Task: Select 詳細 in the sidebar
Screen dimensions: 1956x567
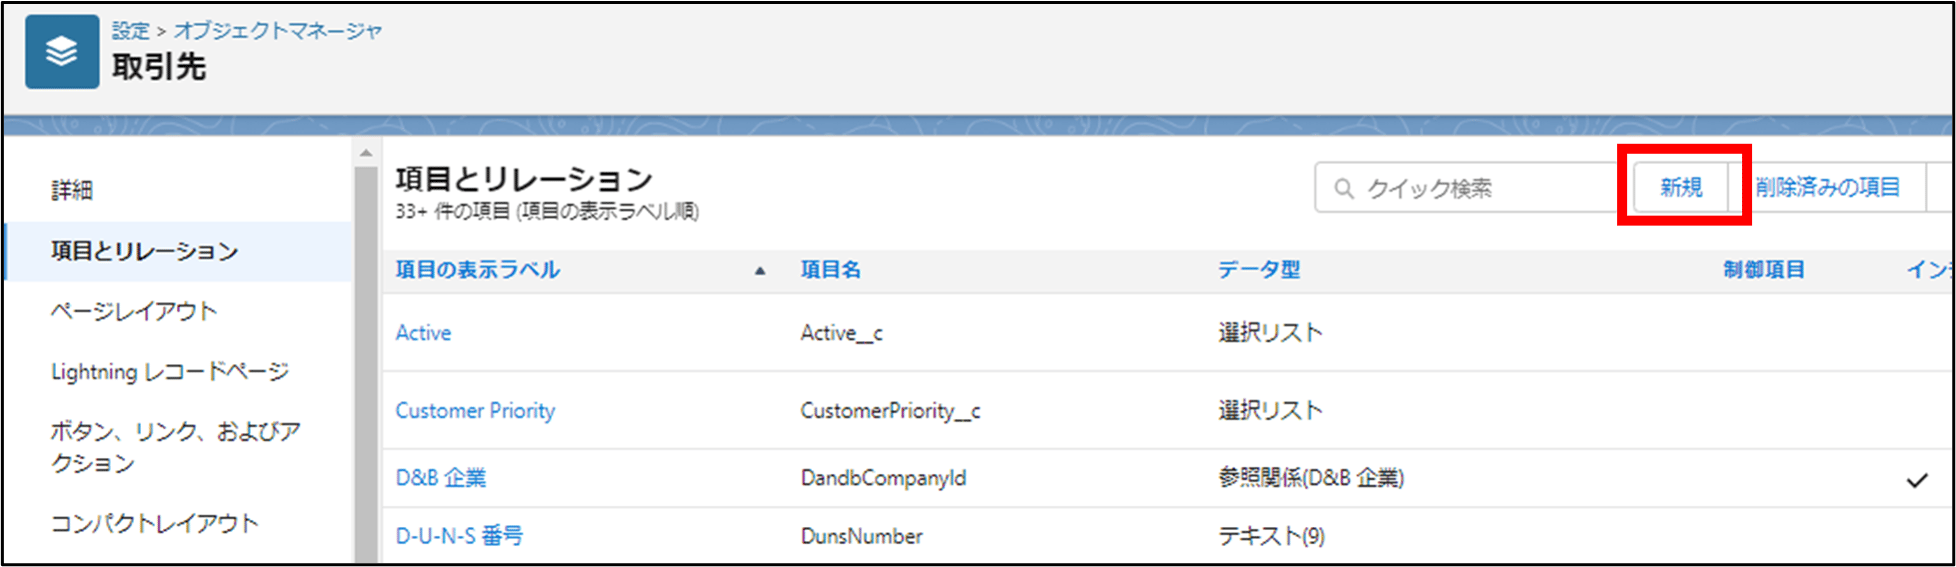Action: [72, 190]
